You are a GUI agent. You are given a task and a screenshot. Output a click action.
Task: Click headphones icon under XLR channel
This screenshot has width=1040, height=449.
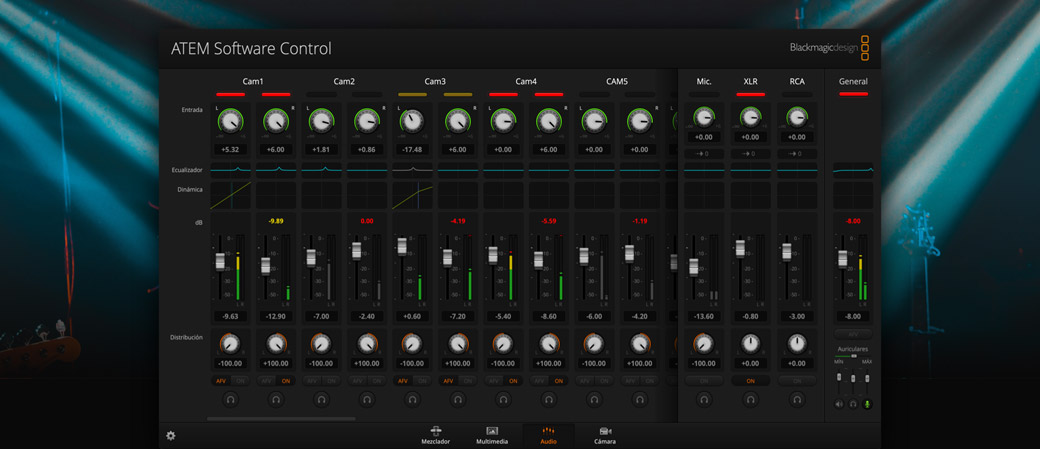click(750, 400)
